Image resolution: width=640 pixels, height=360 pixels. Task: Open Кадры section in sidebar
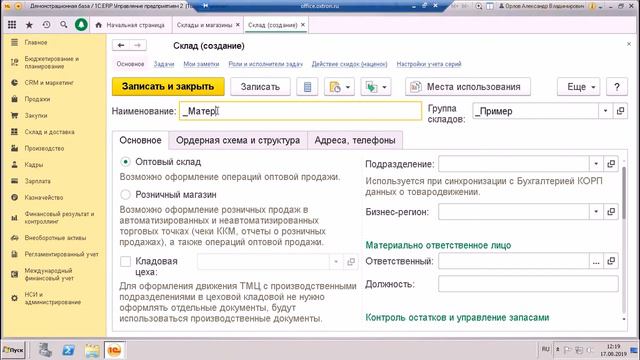coord(33,164)
